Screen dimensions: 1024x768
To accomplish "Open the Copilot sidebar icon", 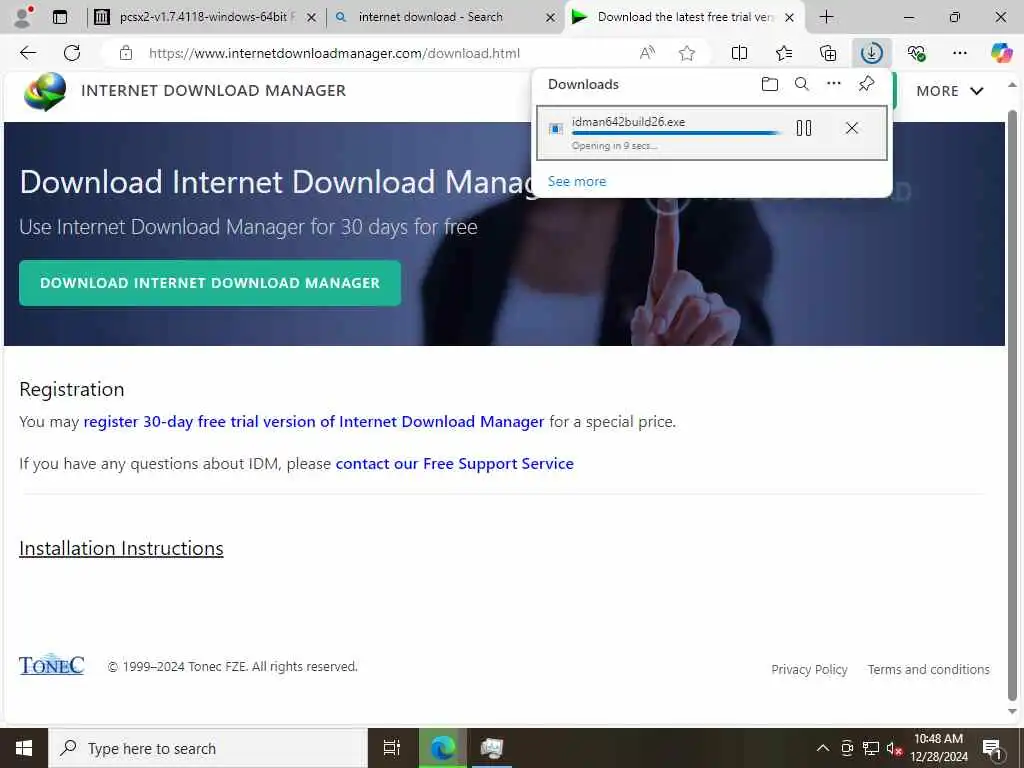I will click(x=1001, y=53).
